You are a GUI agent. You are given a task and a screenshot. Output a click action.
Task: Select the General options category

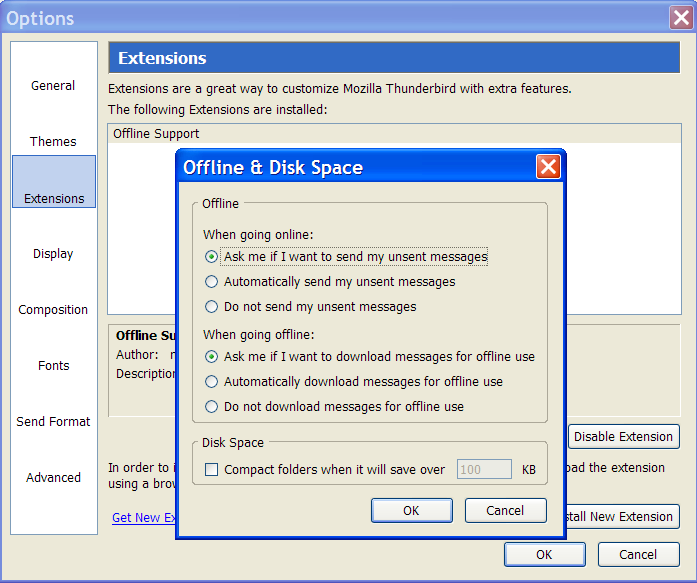53,86
